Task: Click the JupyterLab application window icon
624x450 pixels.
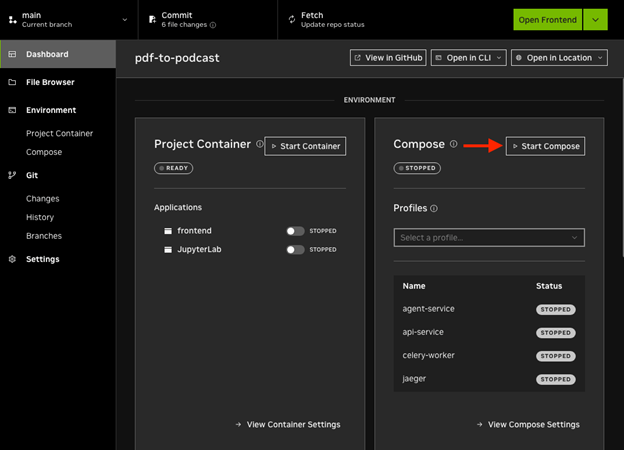Action: pyautogui.click(x=168, y=249)
